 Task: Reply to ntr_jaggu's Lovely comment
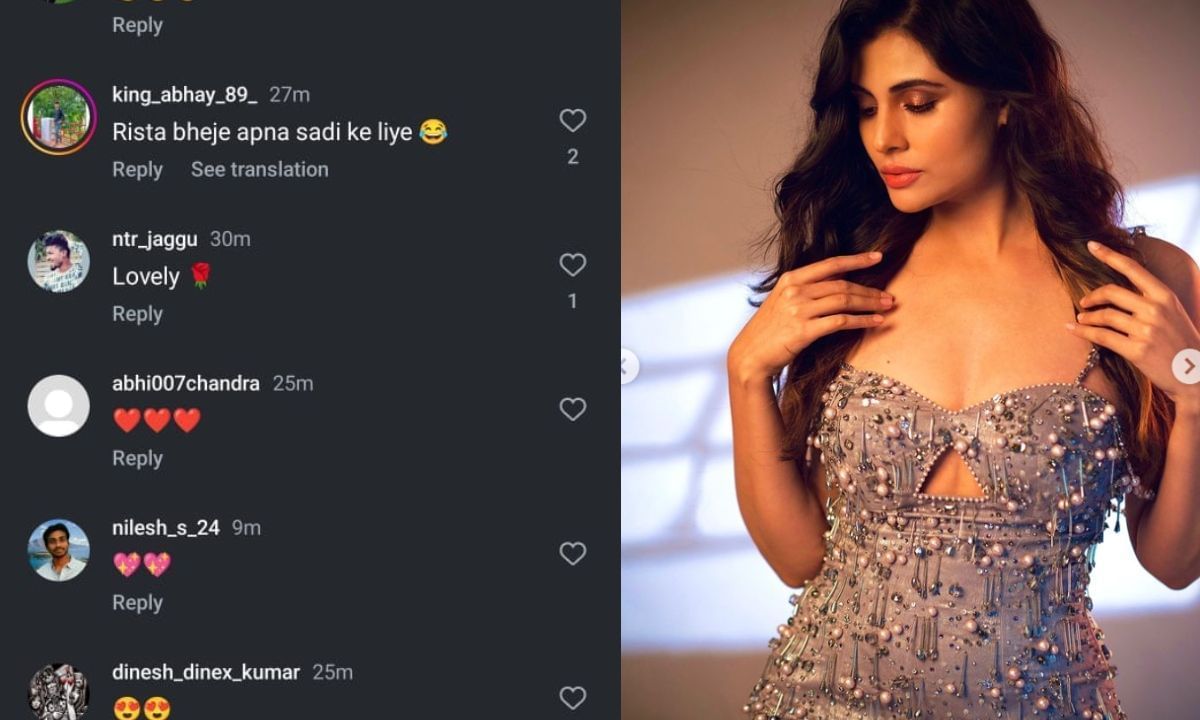[137, 314]
